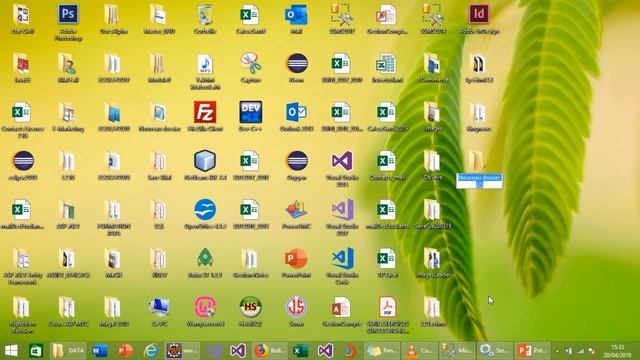Launch the pink Wampserver64 shortcut

coord(205,307)
